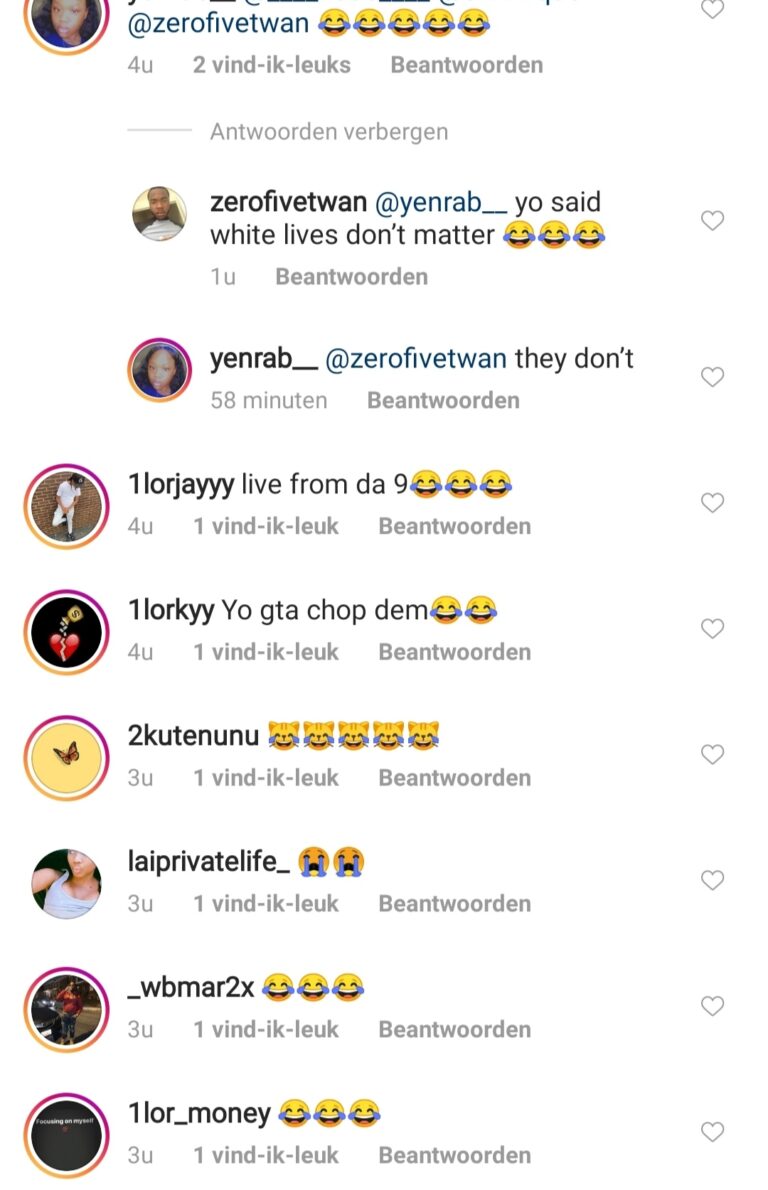Collapse replies with 'Antwoorden verbergen'
The height and width of the screenshot is (1190, 768).
(329, 132)
